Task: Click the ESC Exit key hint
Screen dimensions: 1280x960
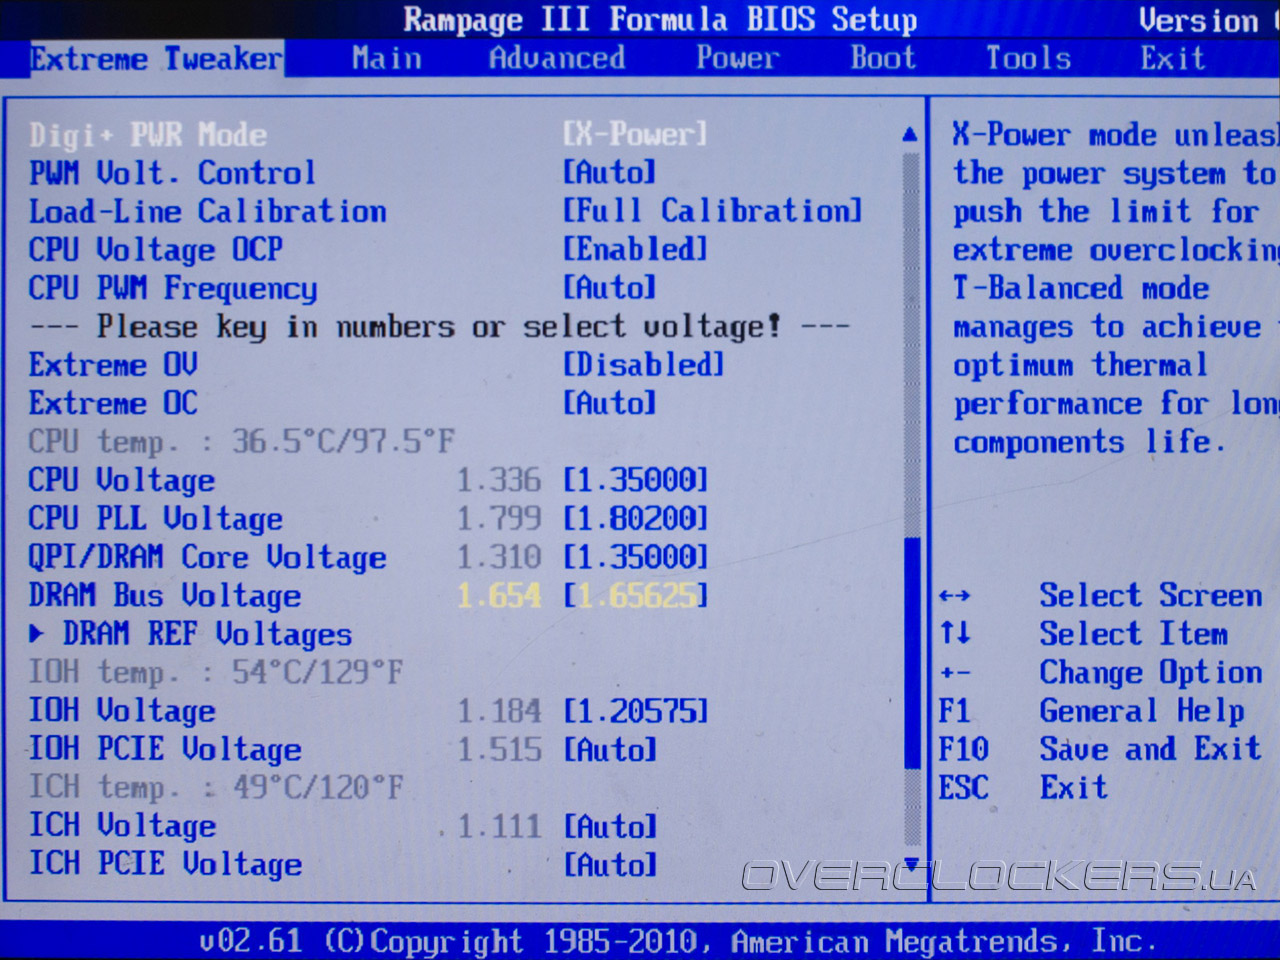Action: [x=1023, y=788]
